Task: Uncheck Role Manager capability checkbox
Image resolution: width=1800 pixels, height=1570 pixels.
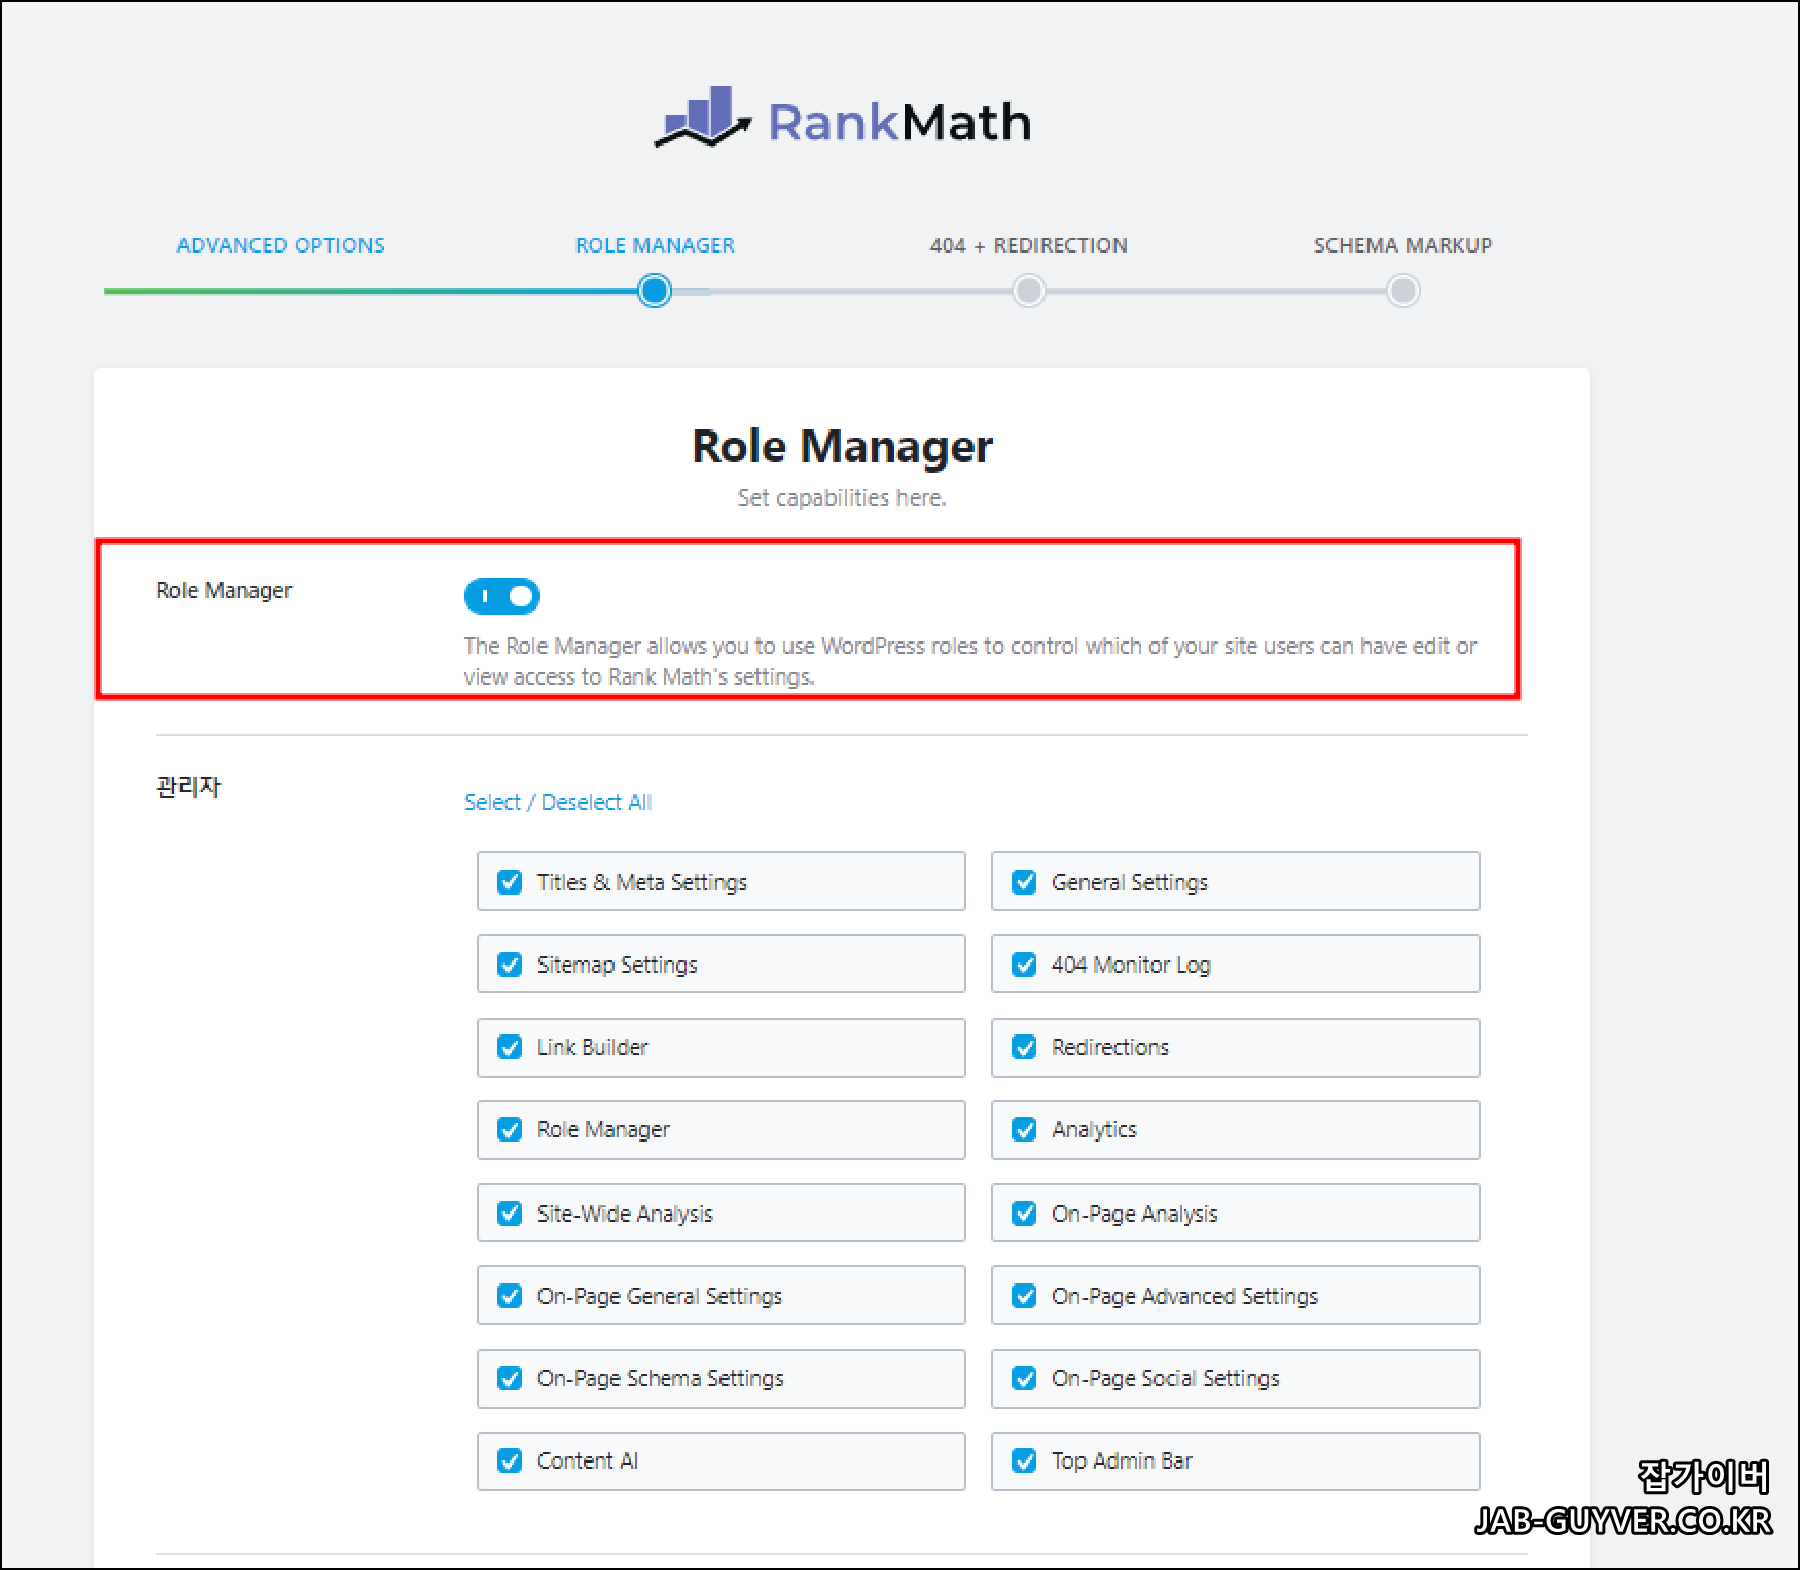Action: coord(510,1129)
